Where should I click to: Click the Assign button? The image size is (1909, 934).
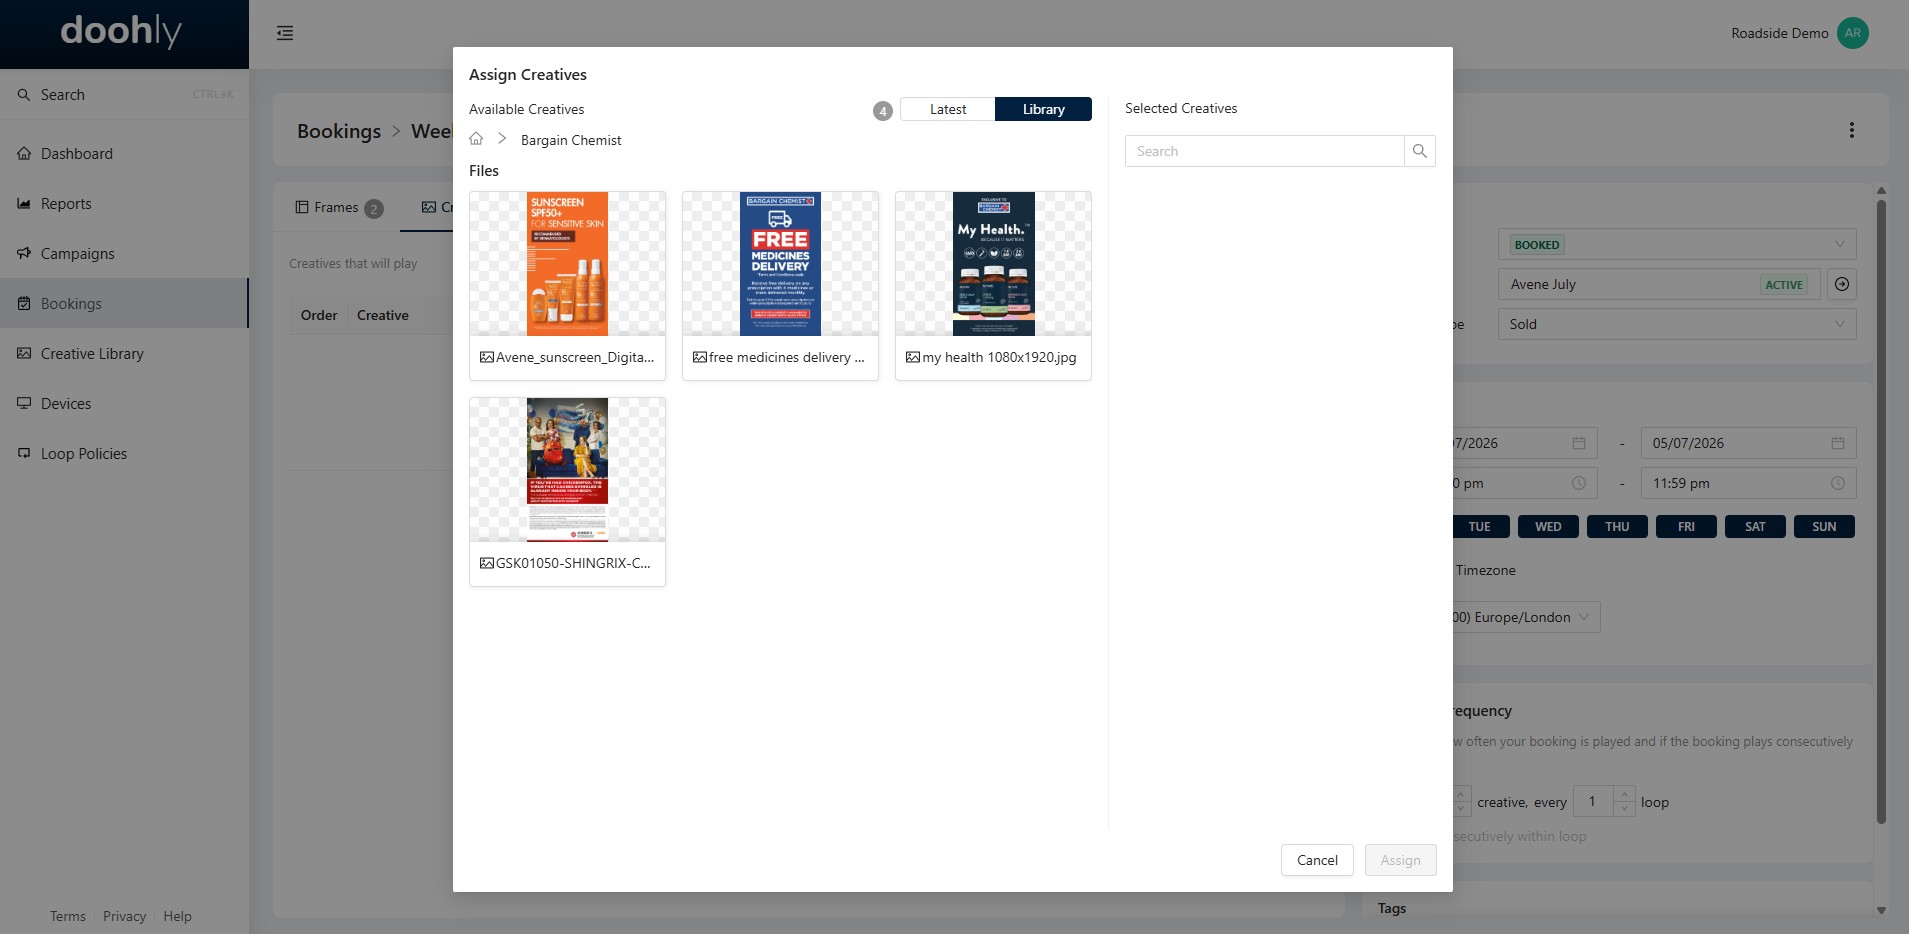click(1400, 860)
